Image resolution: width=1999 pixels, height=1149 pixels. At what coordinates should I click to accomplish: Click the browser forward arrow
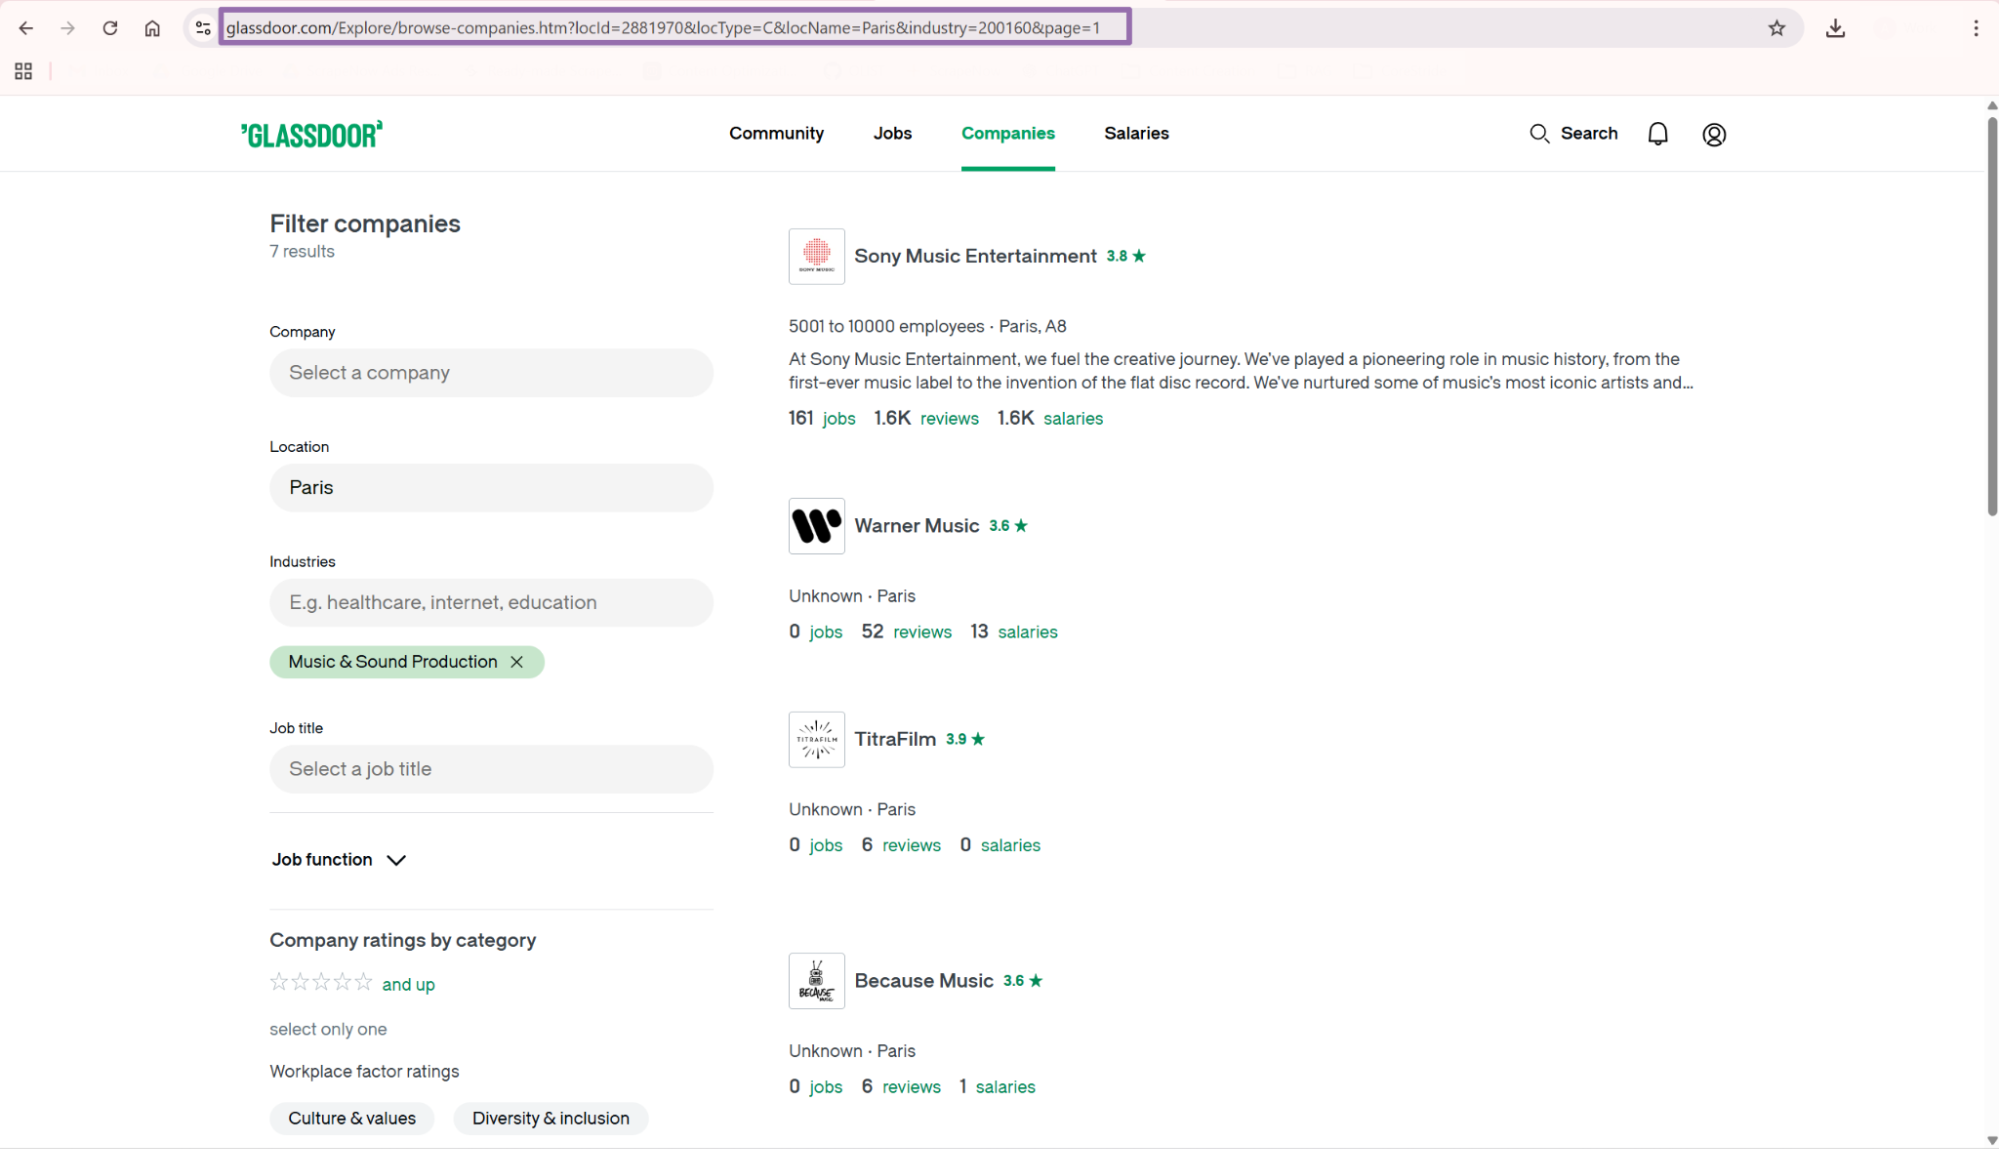tap(68, 28)
